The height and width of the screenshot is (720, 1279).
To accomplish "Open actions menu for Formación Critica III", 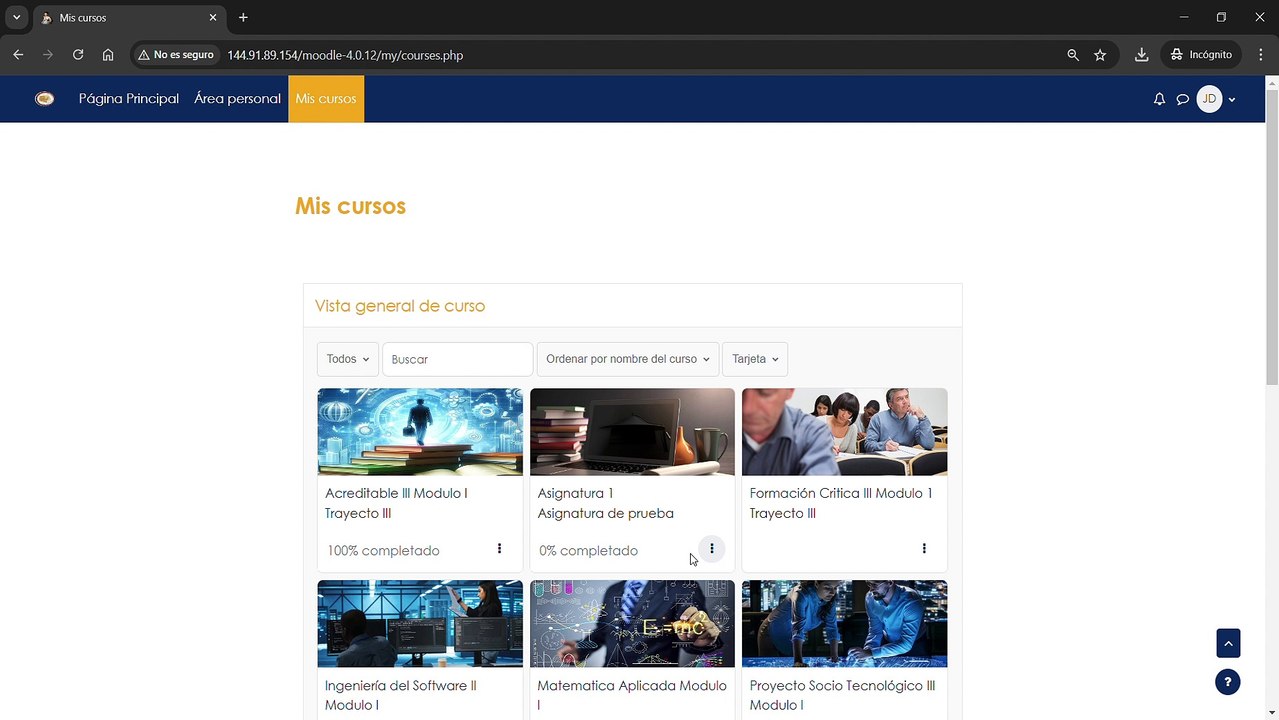I will click(x=924, y=548).
